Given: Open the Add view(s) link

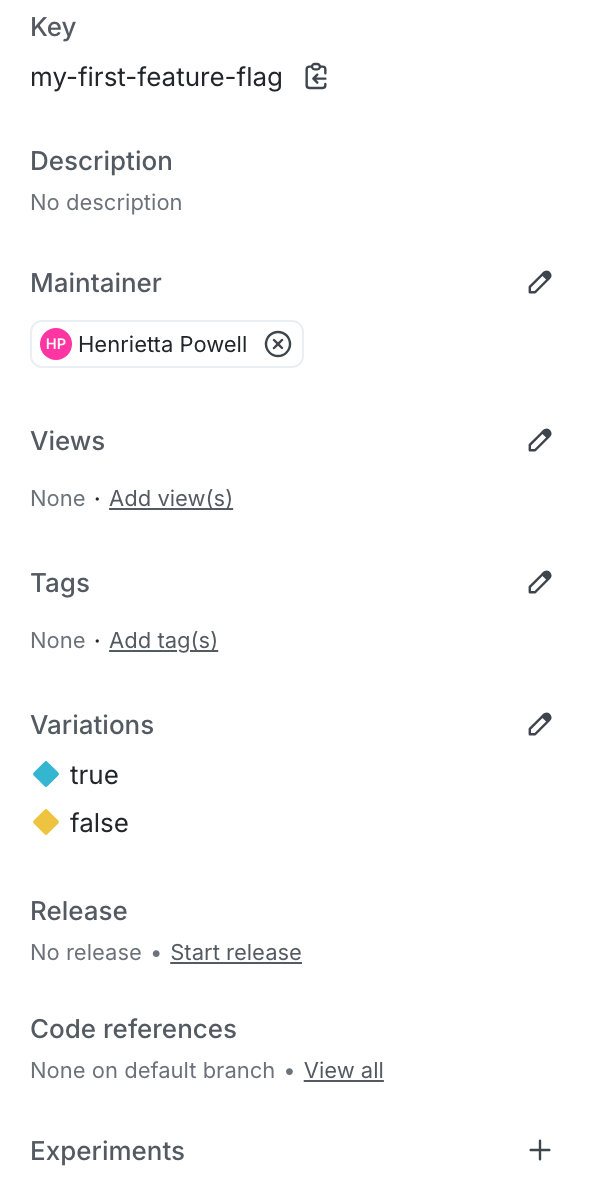Looking at the screenshot, I should (171, 498).
